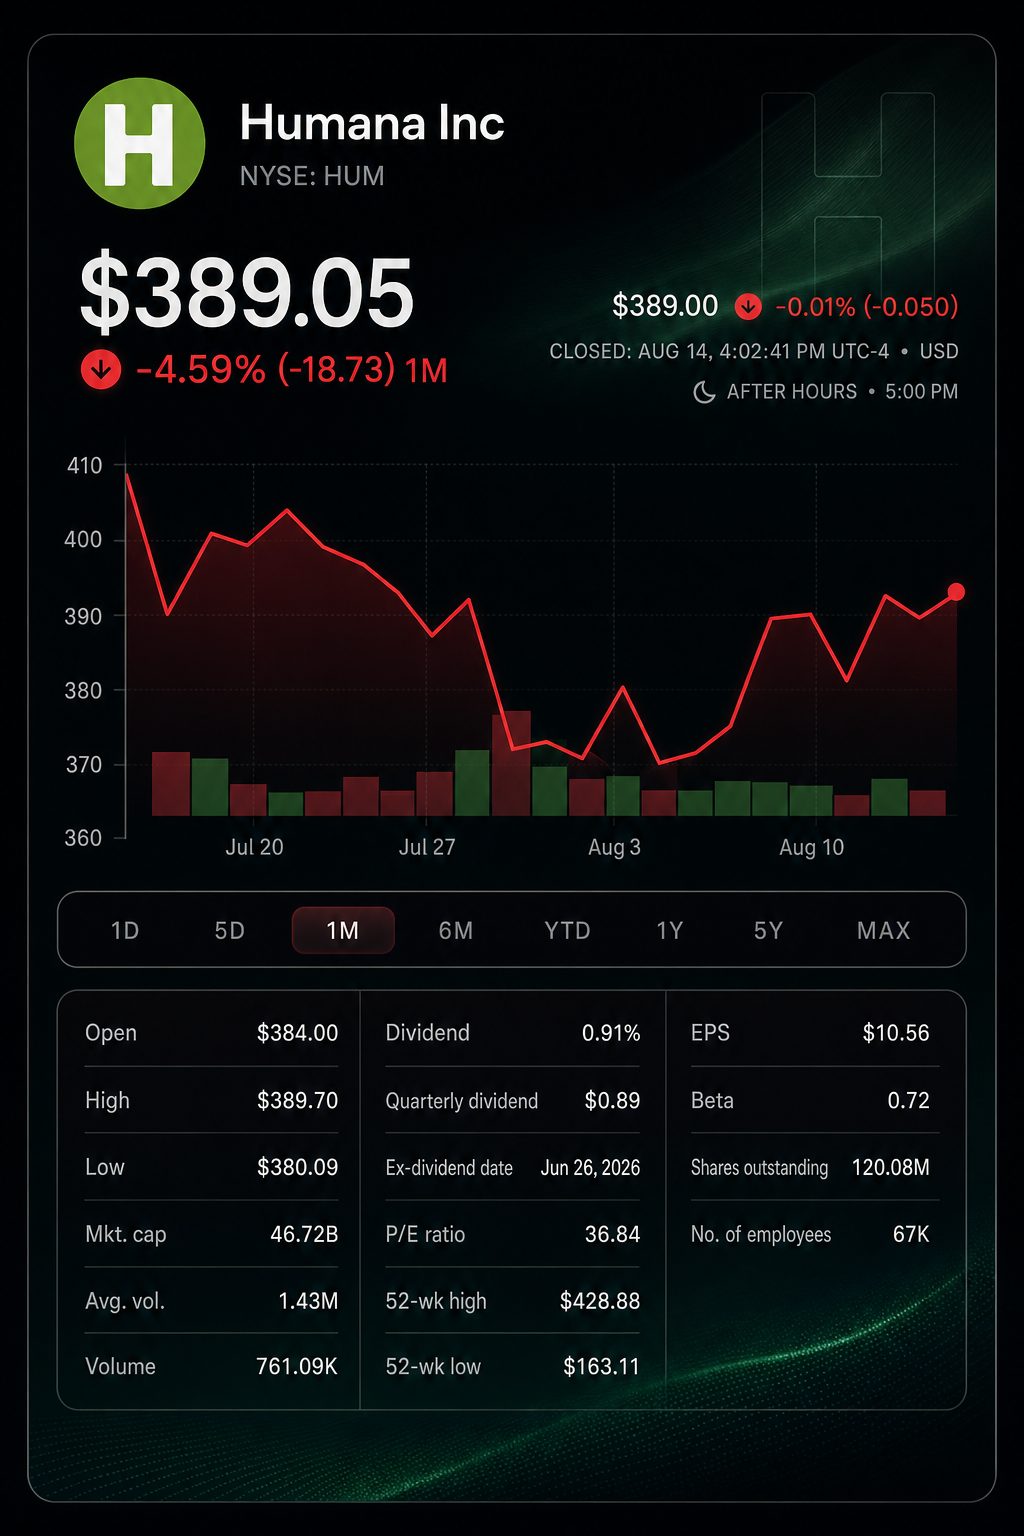Viewport: 1024px width, 1536px height.
Task: Click the No. of employees value 67K
Action: pos(911,1234)
